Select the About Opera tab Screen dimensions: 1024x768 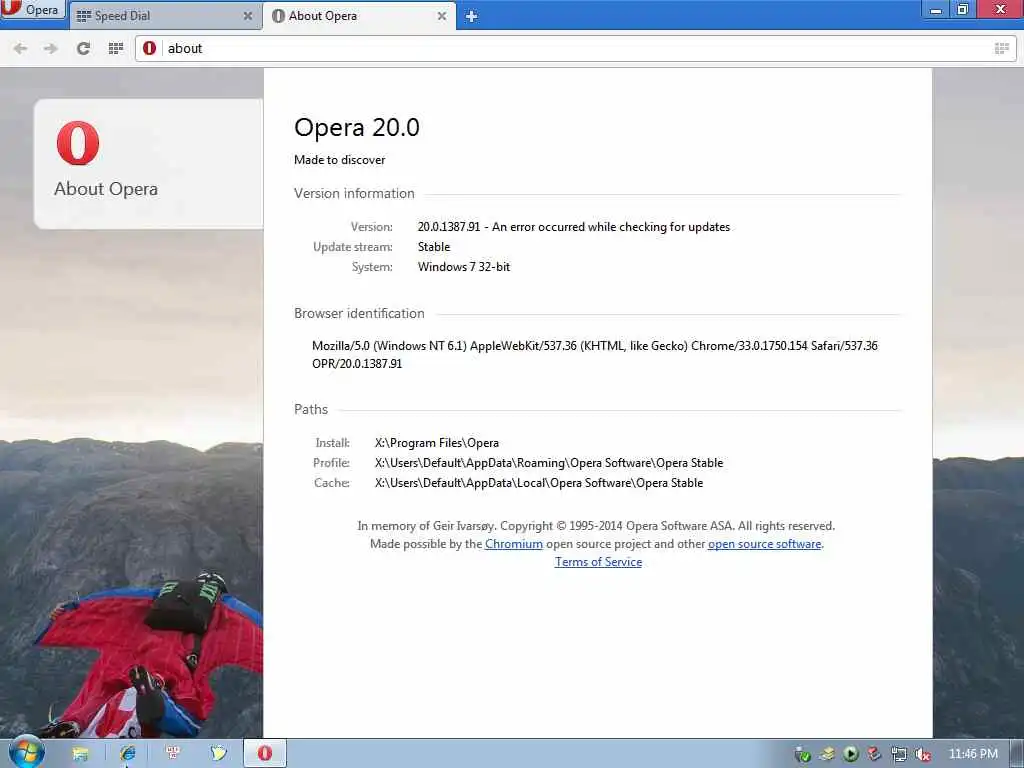tap(359, 16)
